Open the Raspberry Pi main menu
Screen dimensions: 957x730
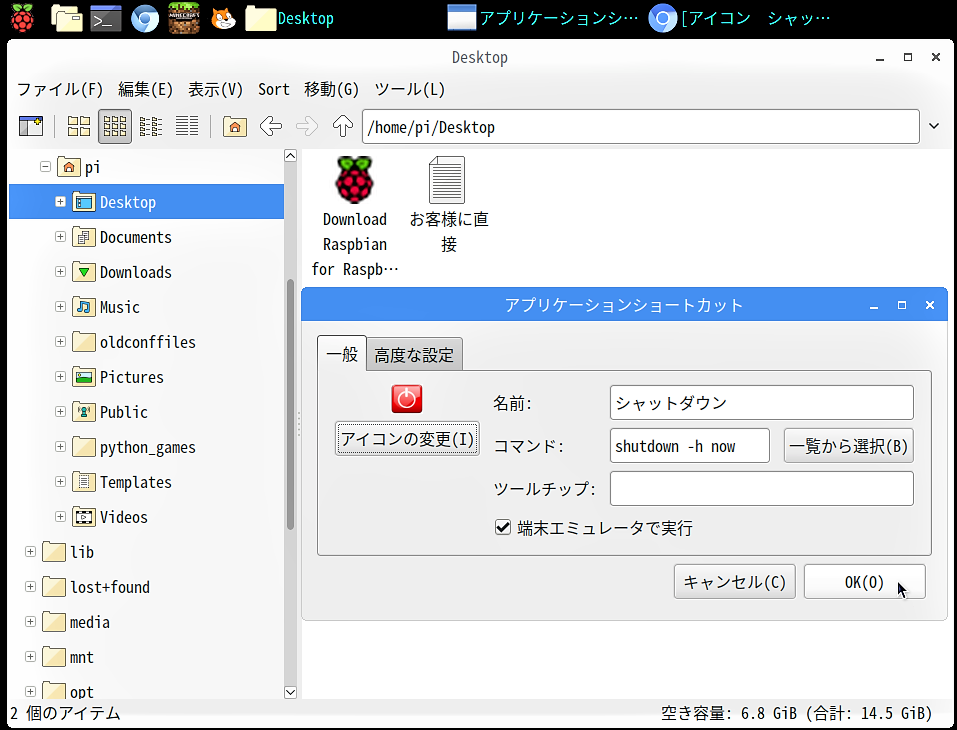[x=22, y=18]
